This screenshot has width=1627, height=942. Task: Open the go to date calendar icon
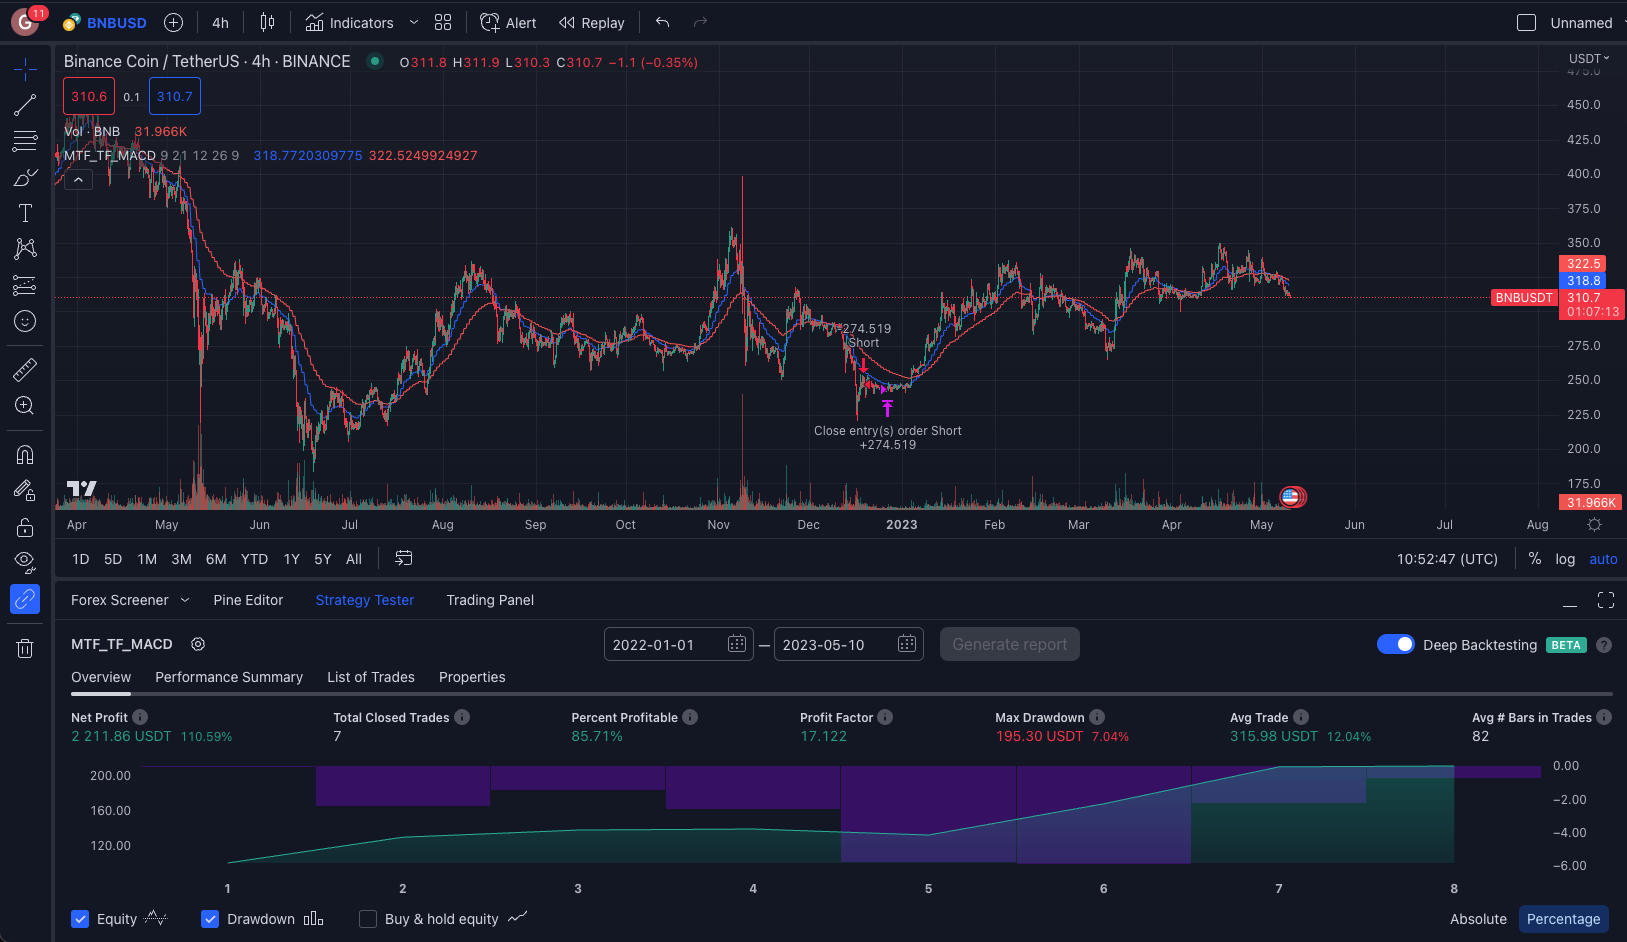403,558
